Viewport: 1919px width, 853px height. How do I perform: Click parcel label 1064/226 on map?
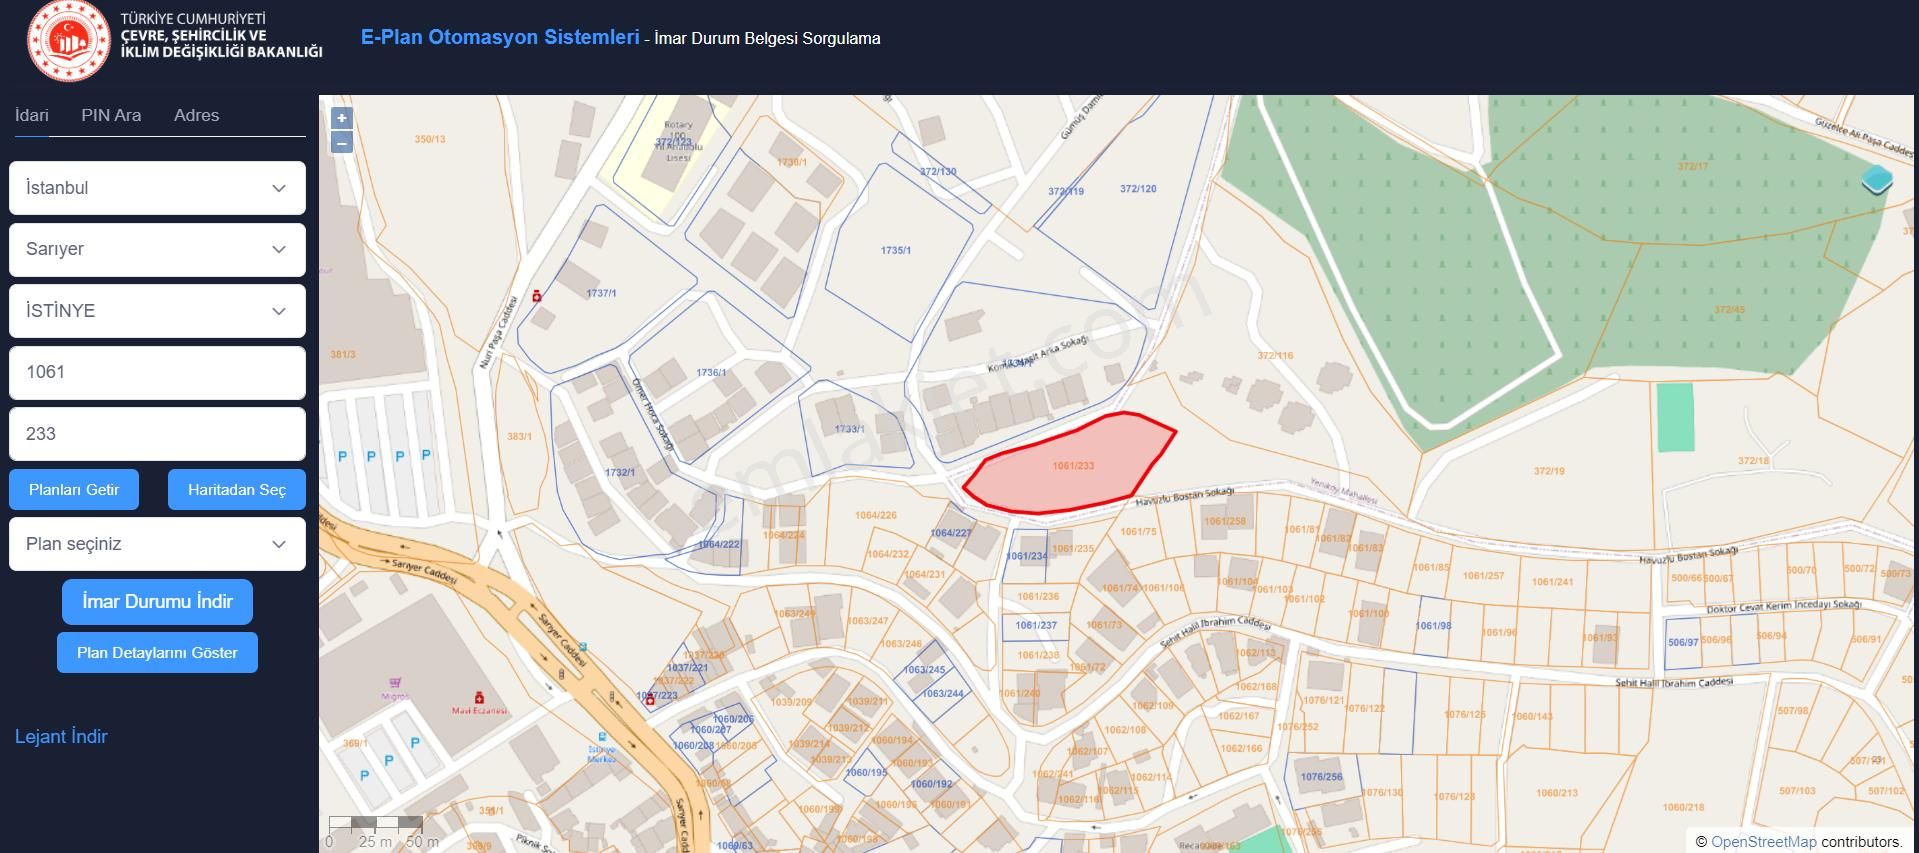click(876, 515)
